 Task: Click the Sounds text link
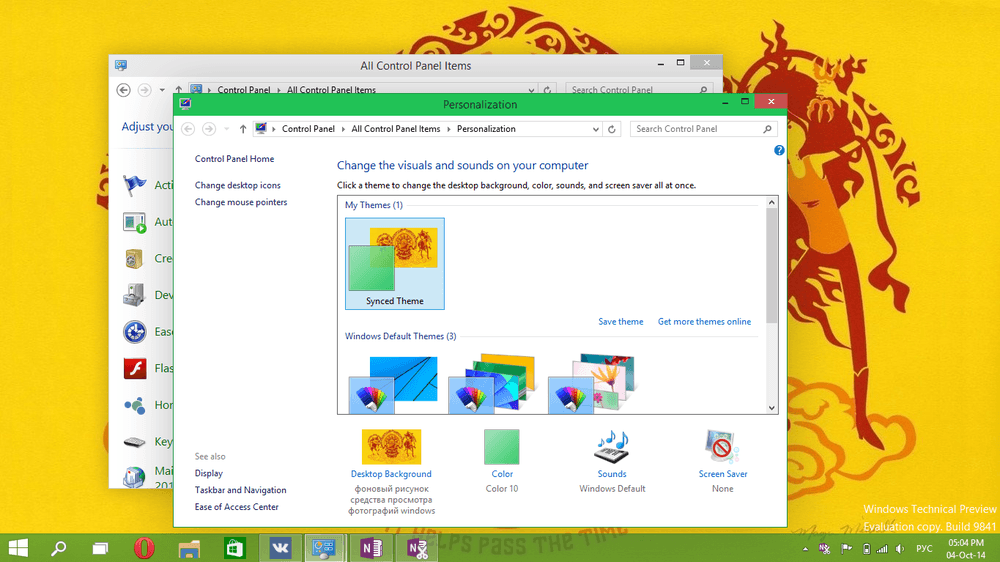tap(612, 474)
